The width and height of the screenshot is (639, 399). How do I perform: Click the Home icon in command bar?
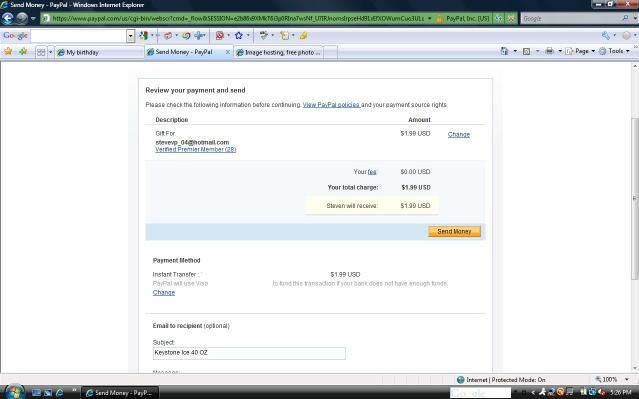click(x=505, y=51)
